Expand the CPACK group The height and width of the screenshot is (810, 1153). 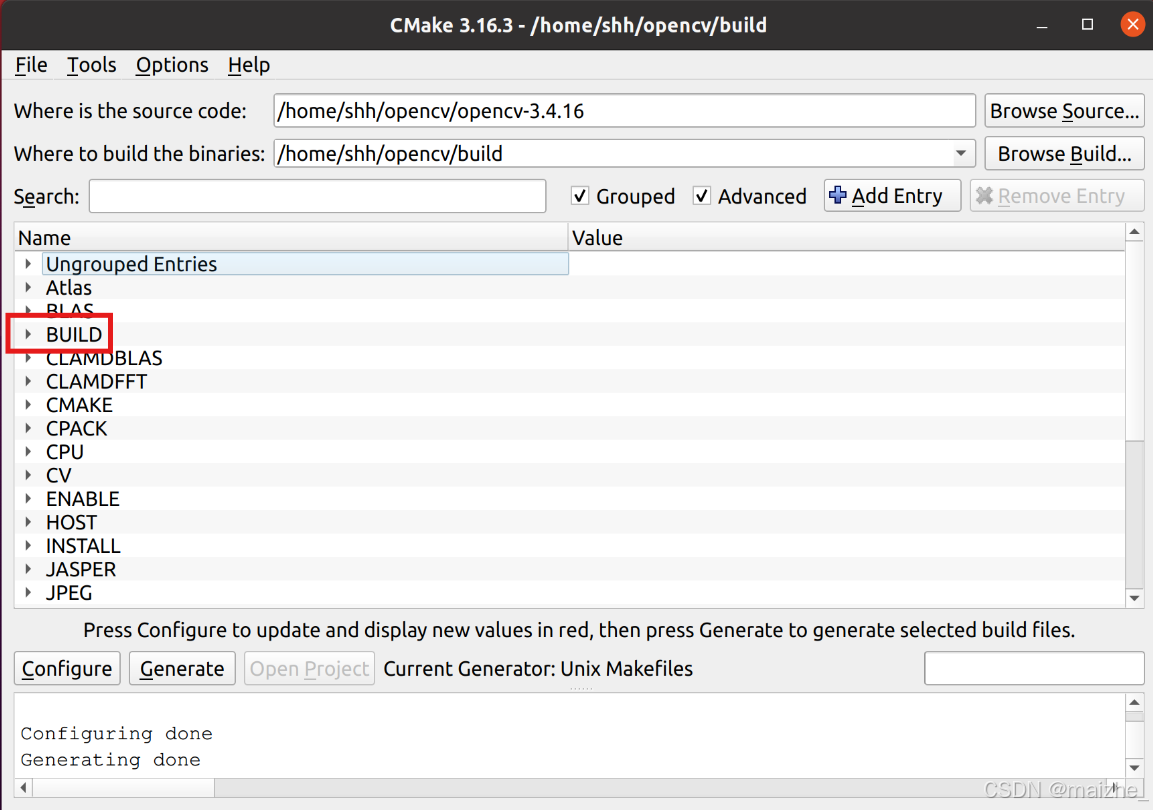[x=28, y=429]
